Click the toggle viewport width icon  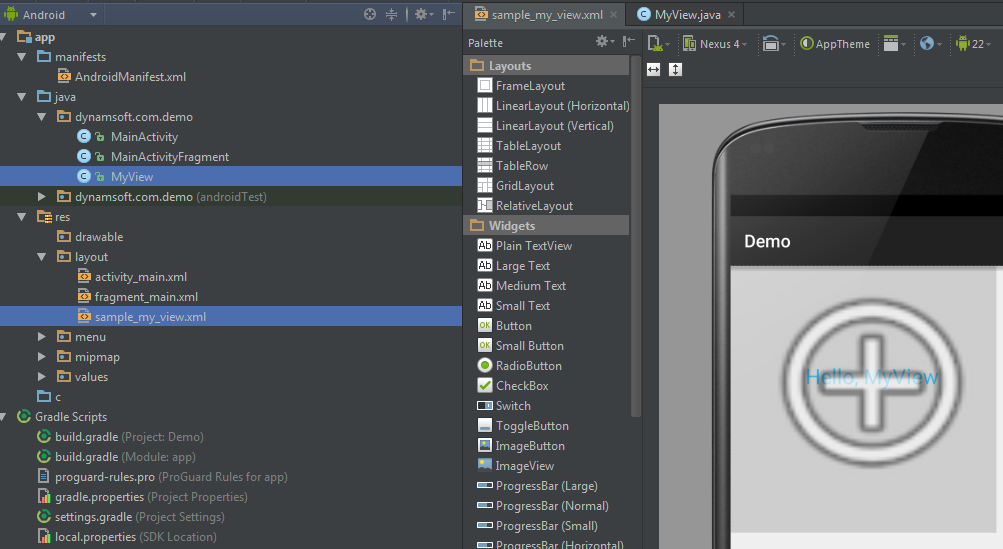654,69
